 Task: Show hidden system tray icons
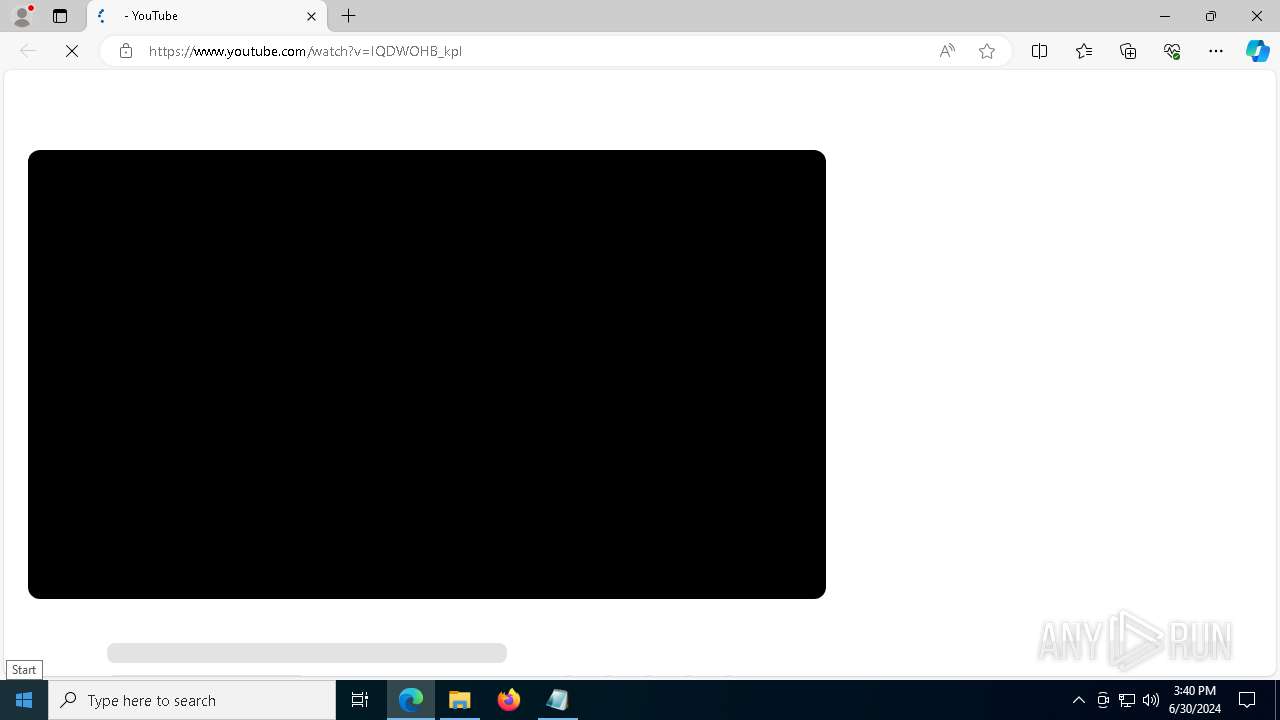[1078, 700]
